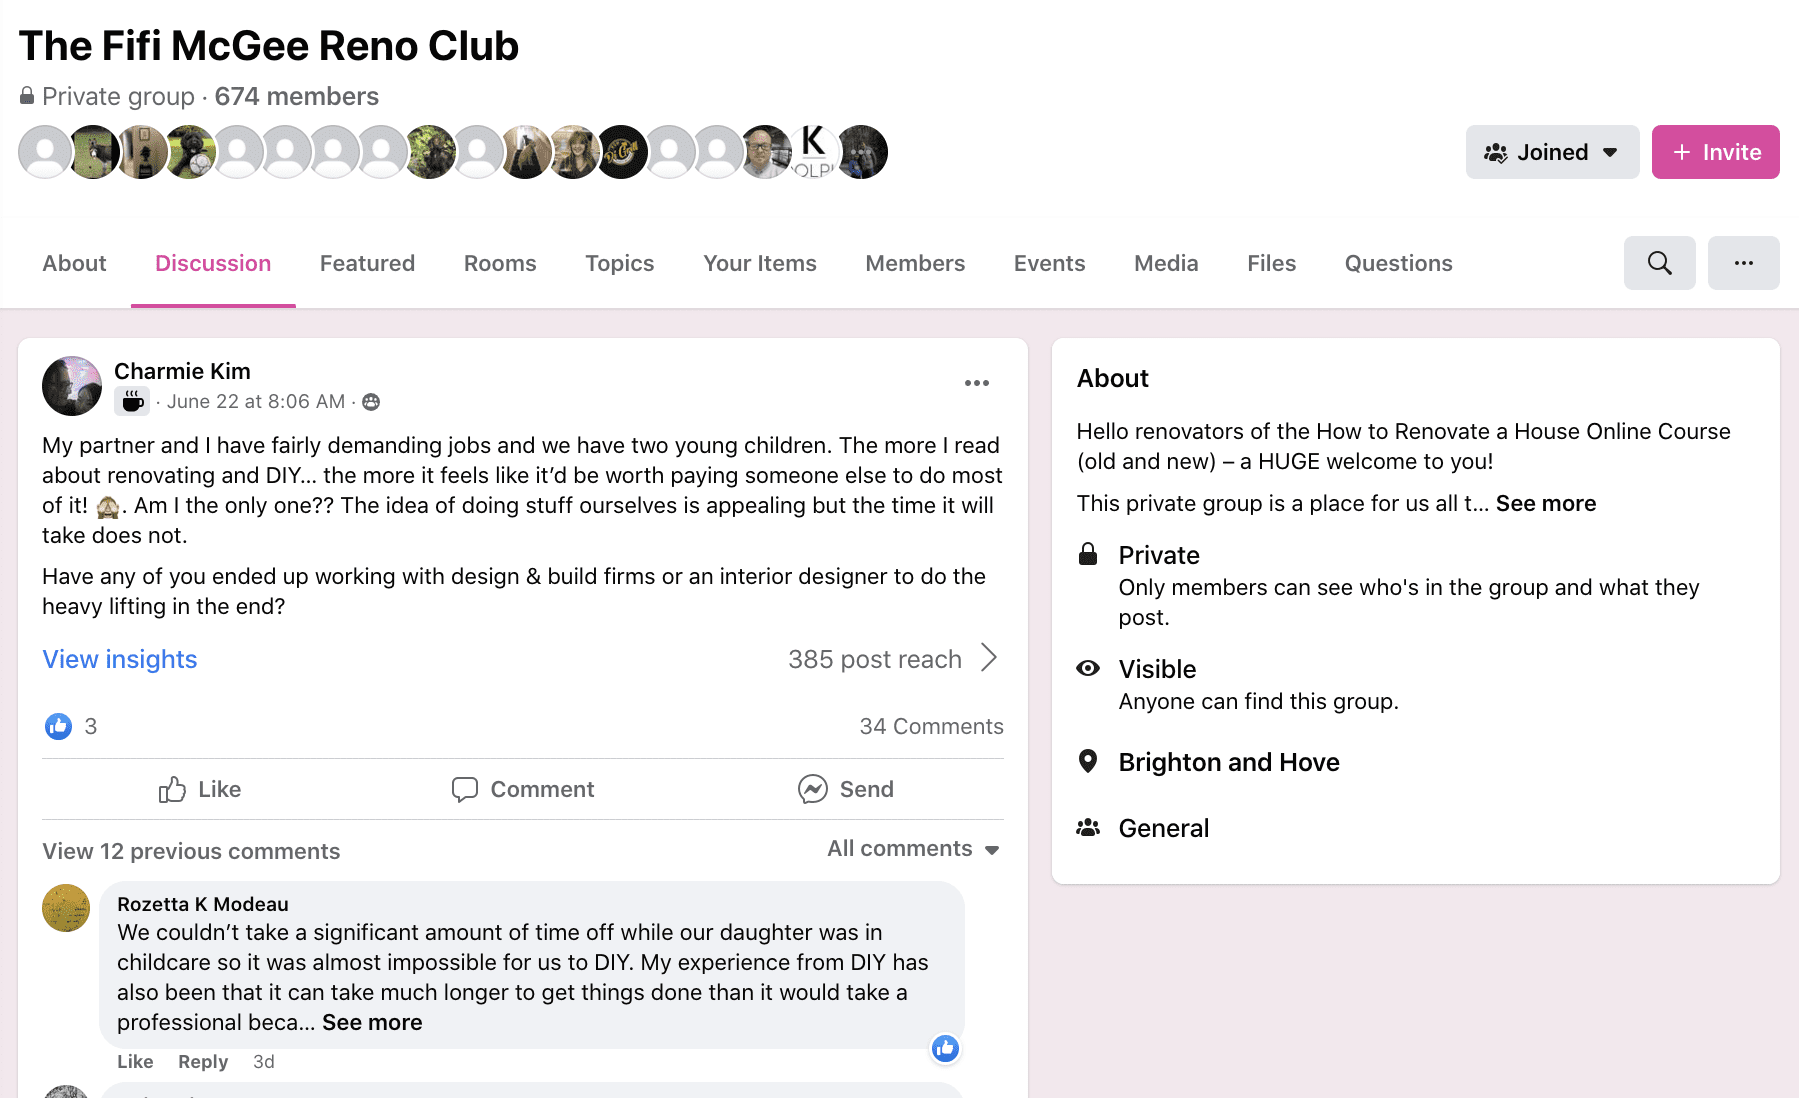The width and height of the screenshot is (1799, 1098).
Task: Open the Media tab
Action: point(1166,263)
